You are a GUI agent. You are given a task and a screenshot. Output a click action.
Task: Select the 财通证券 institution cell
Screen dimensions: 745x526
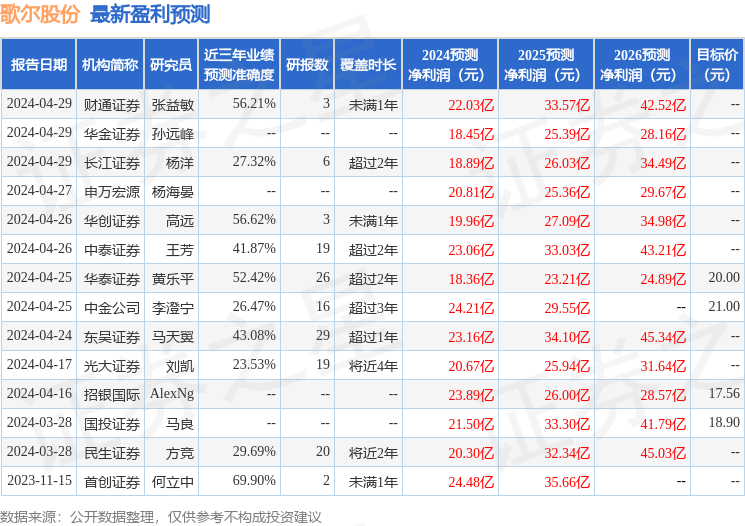(112, 105)
